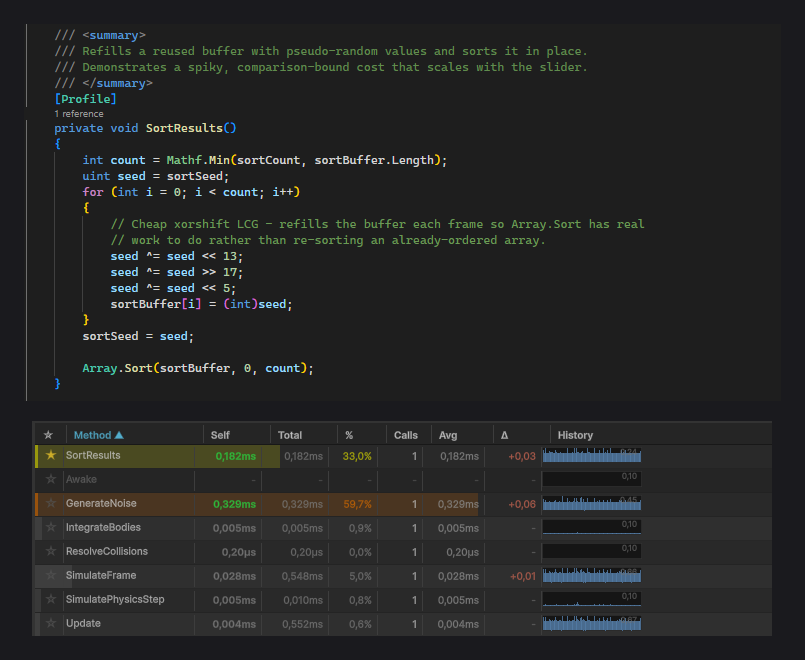Viewport: 805px width, 660px height.
Task: Click the delta column header
Action: click(505, 435)
